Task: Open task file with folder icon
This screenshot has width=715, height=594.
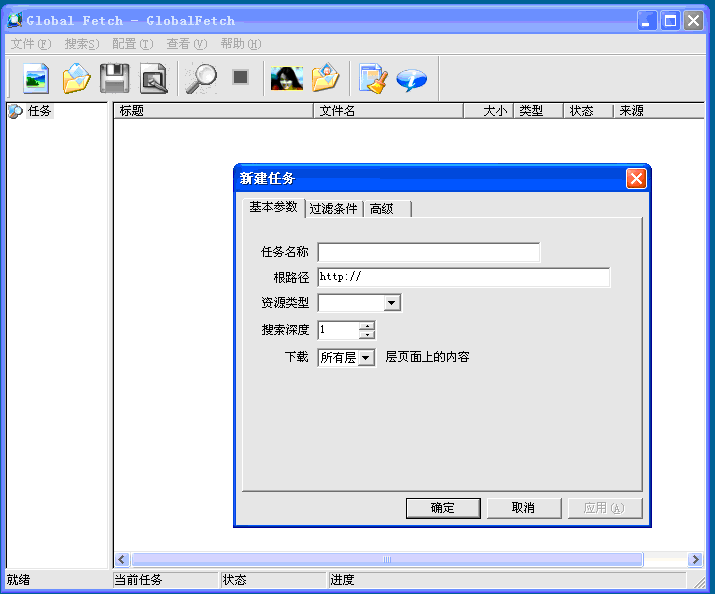Action: tap(76, 78)
